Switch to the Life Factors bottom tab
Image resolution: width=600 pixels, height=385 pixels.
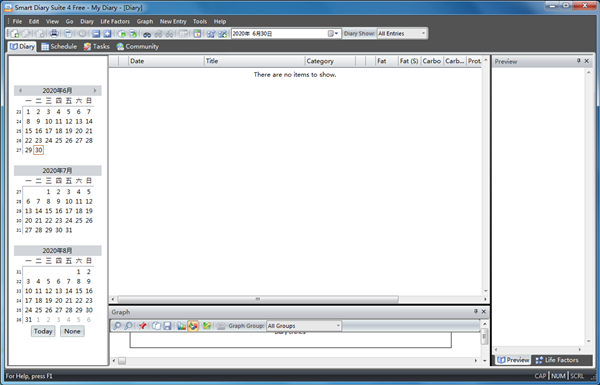click(557, 360)
